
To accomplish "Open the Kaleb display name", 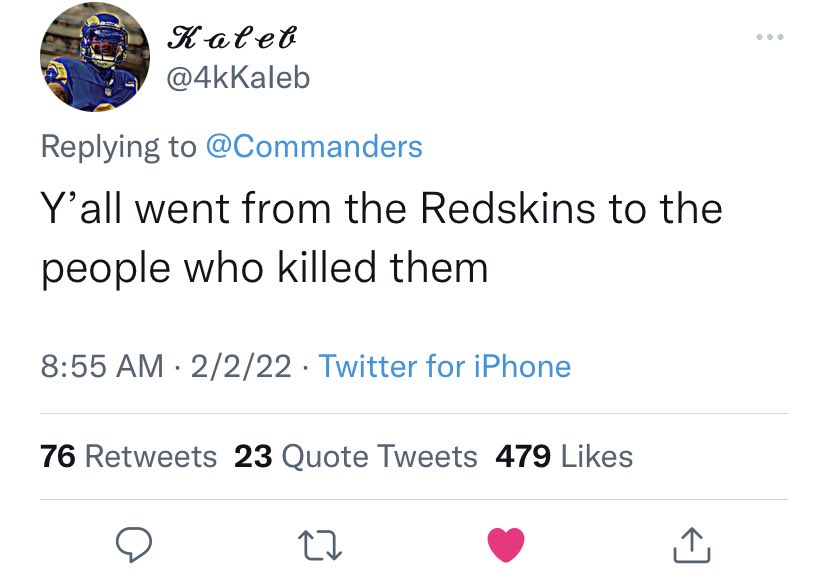I will 232,37.
